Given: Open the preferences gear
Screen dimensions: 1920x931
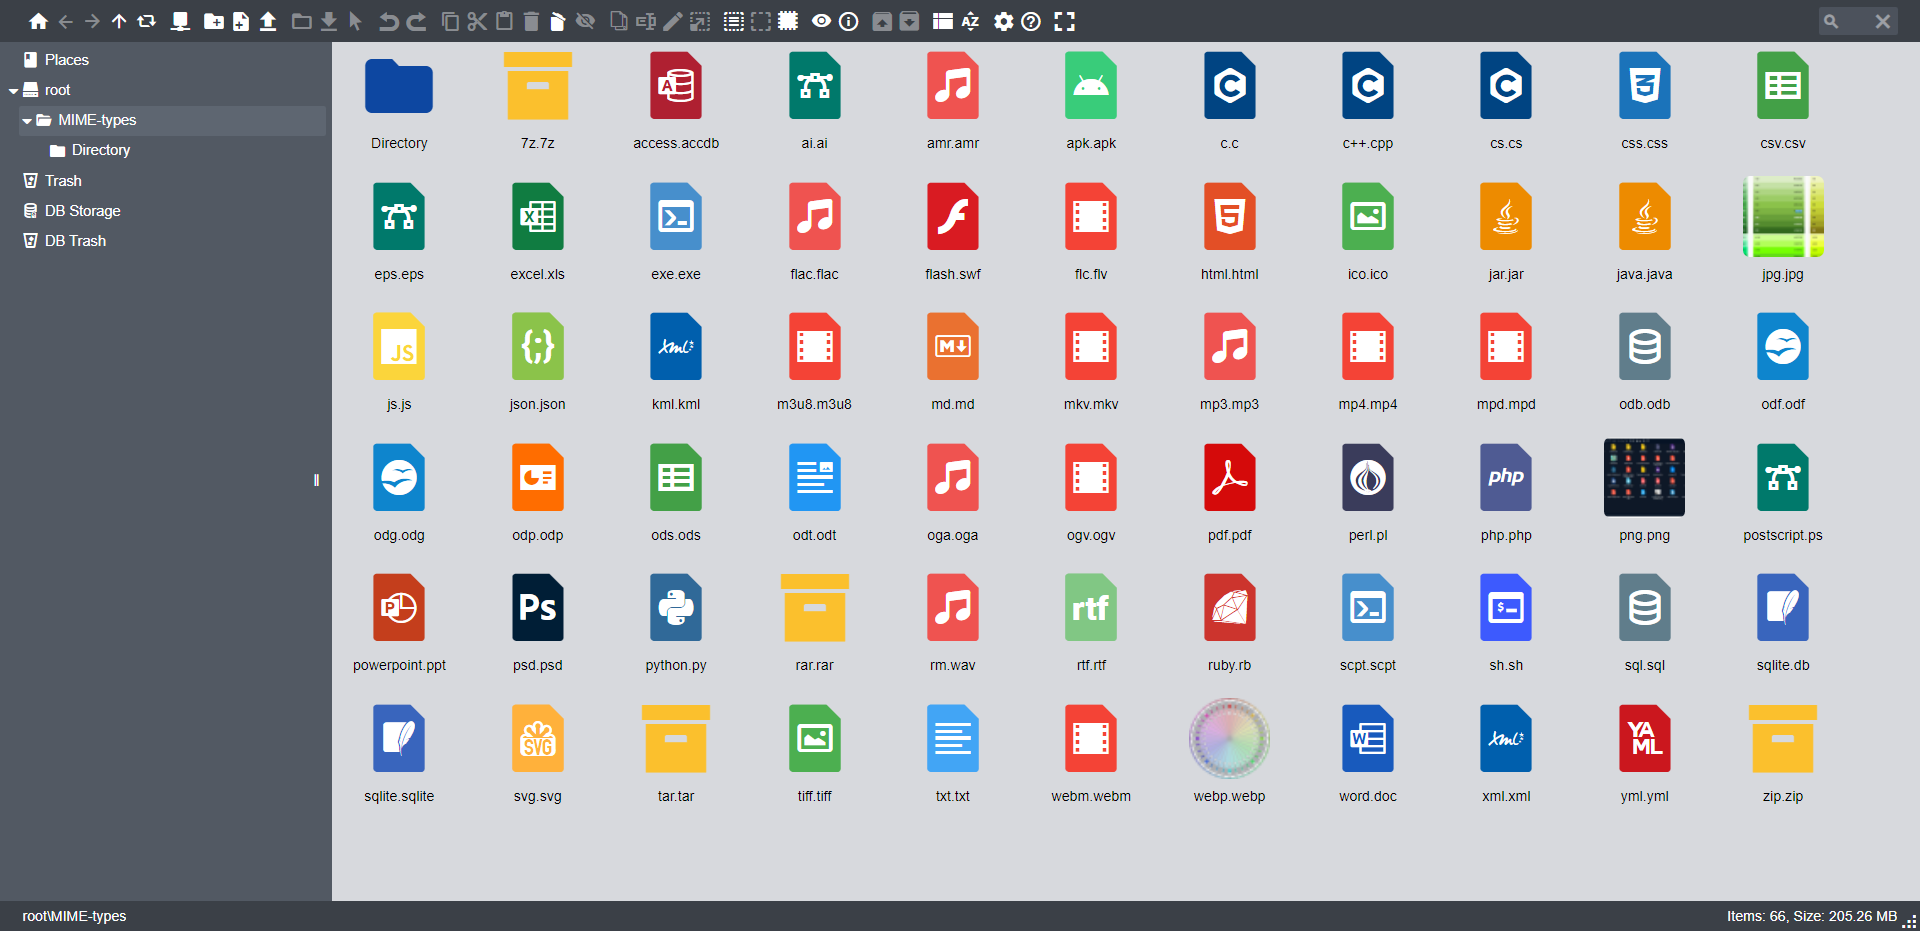Looking at the screenshot, I should coord(1004,21).
